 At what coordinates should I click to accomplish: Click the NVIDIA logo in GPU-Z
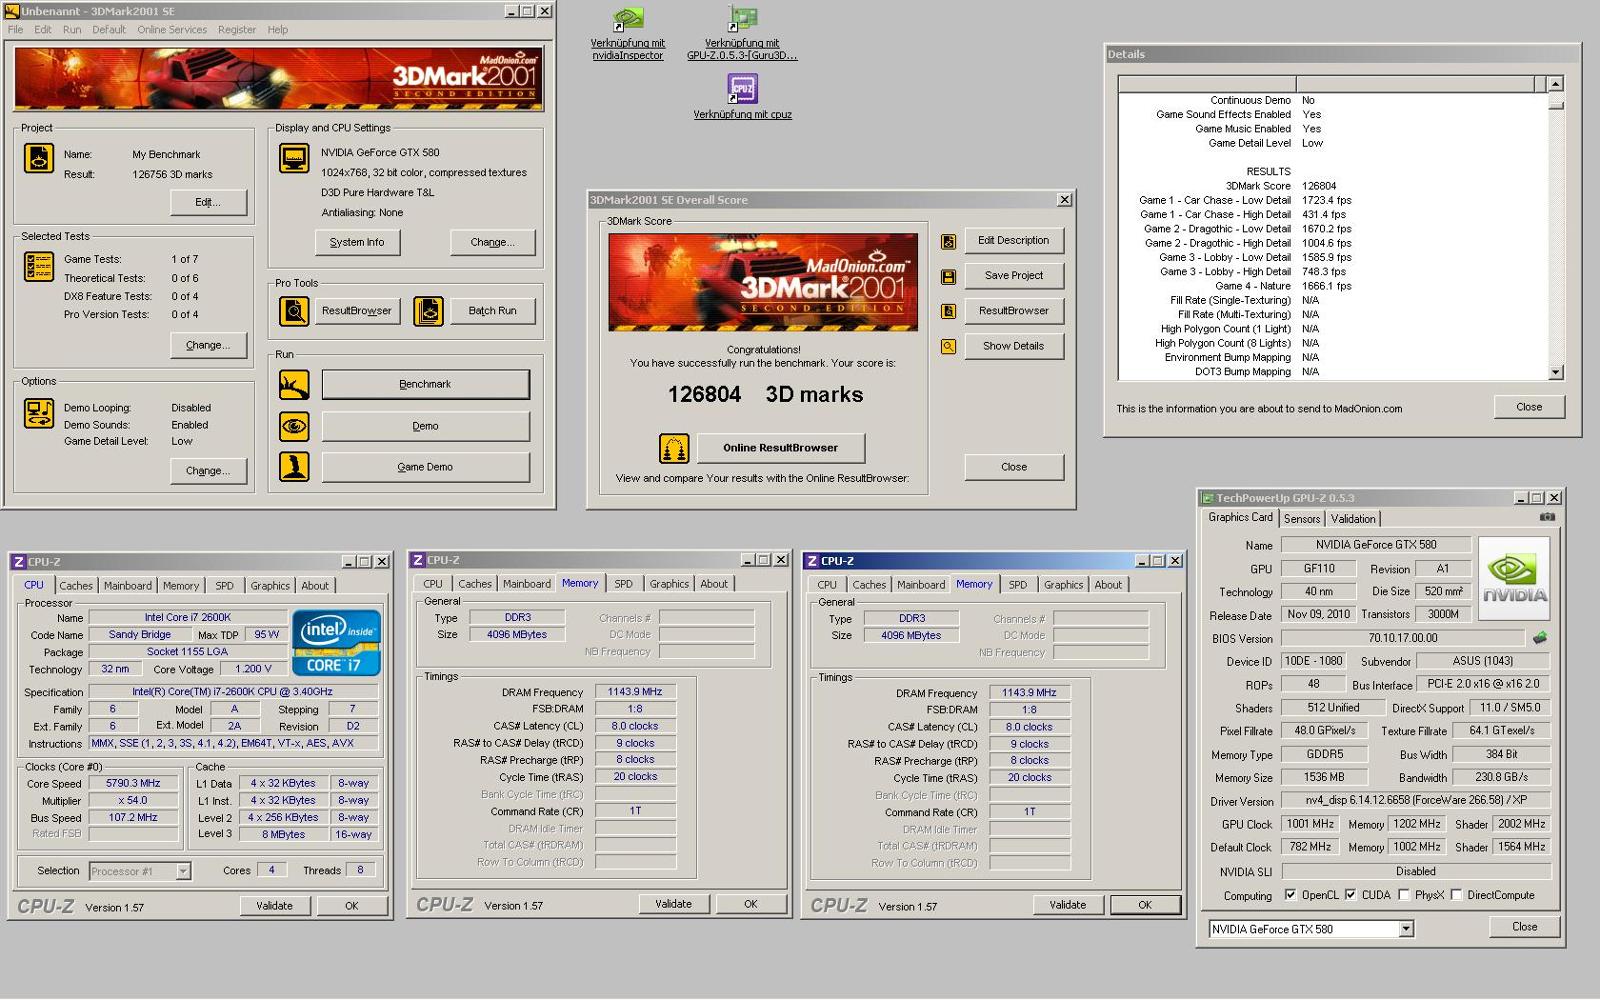1514,578
